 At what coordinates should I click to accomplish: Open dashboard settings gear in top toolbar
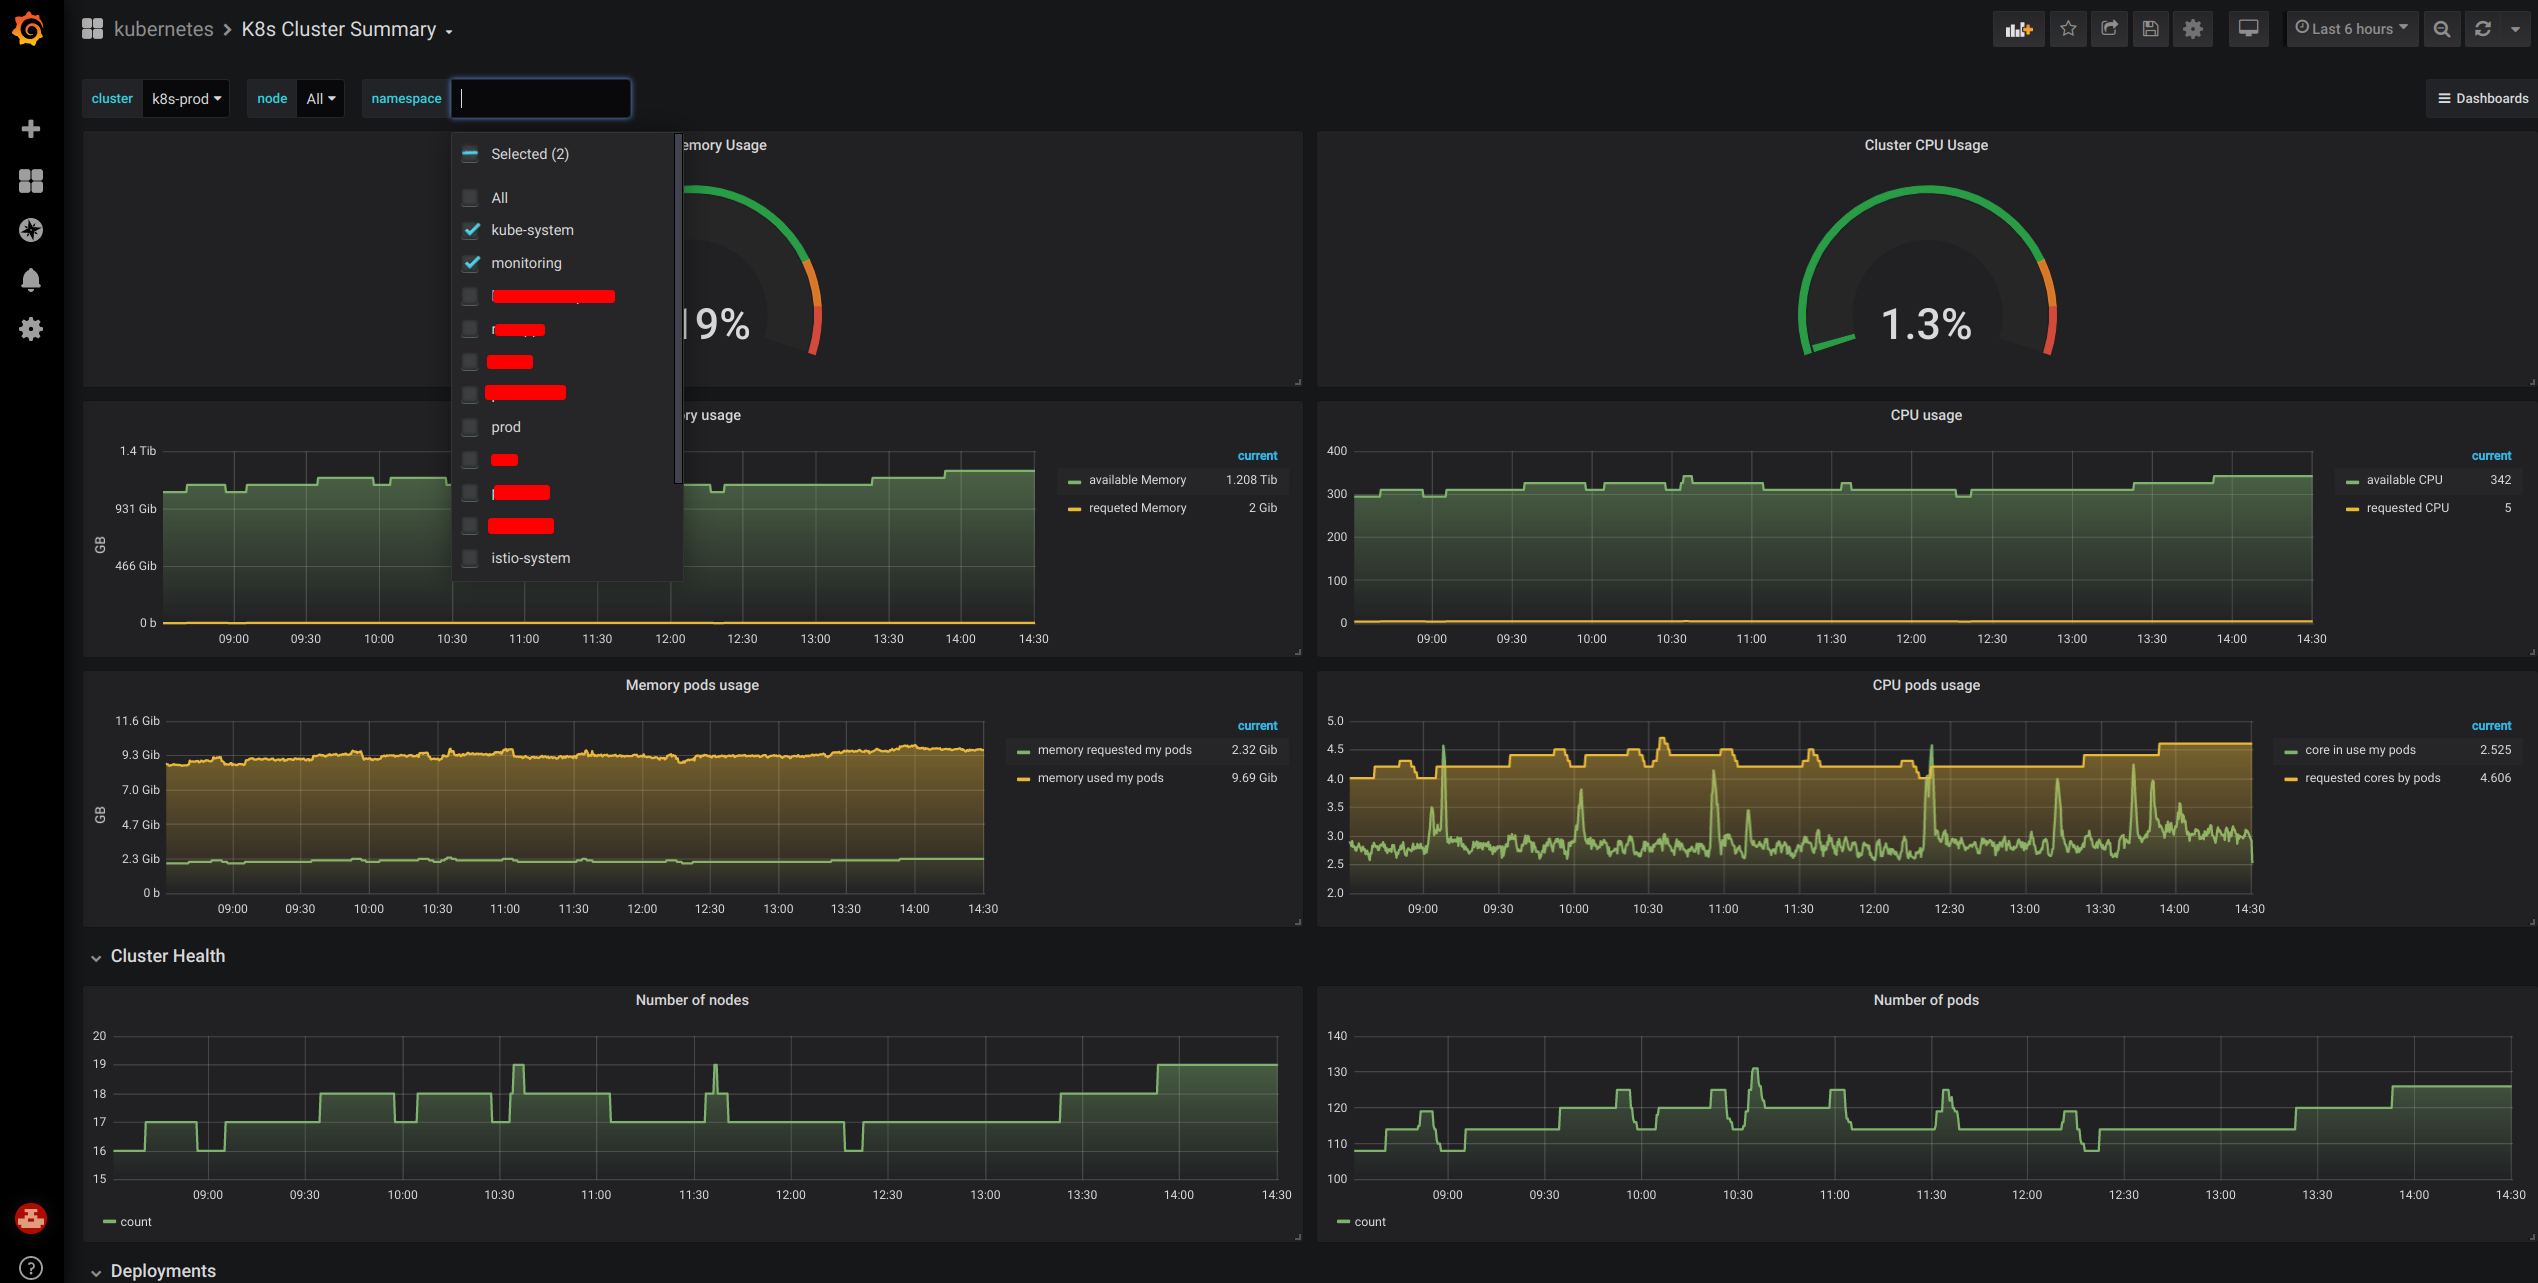coord(2192,29)
